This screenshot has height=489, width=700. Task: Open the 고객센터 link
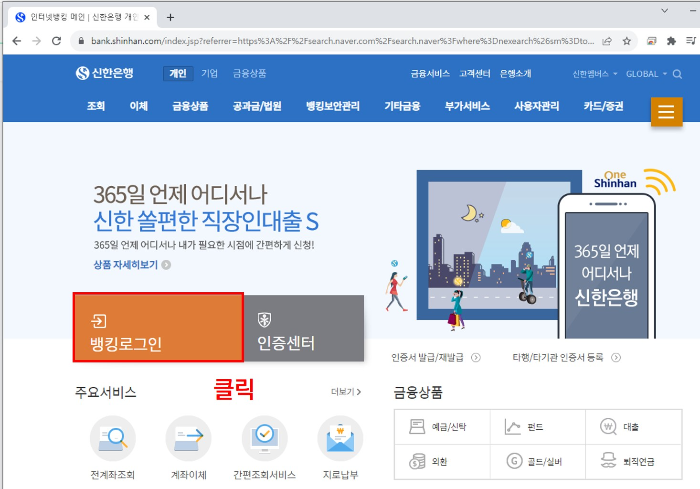click(x=475, y=74)
